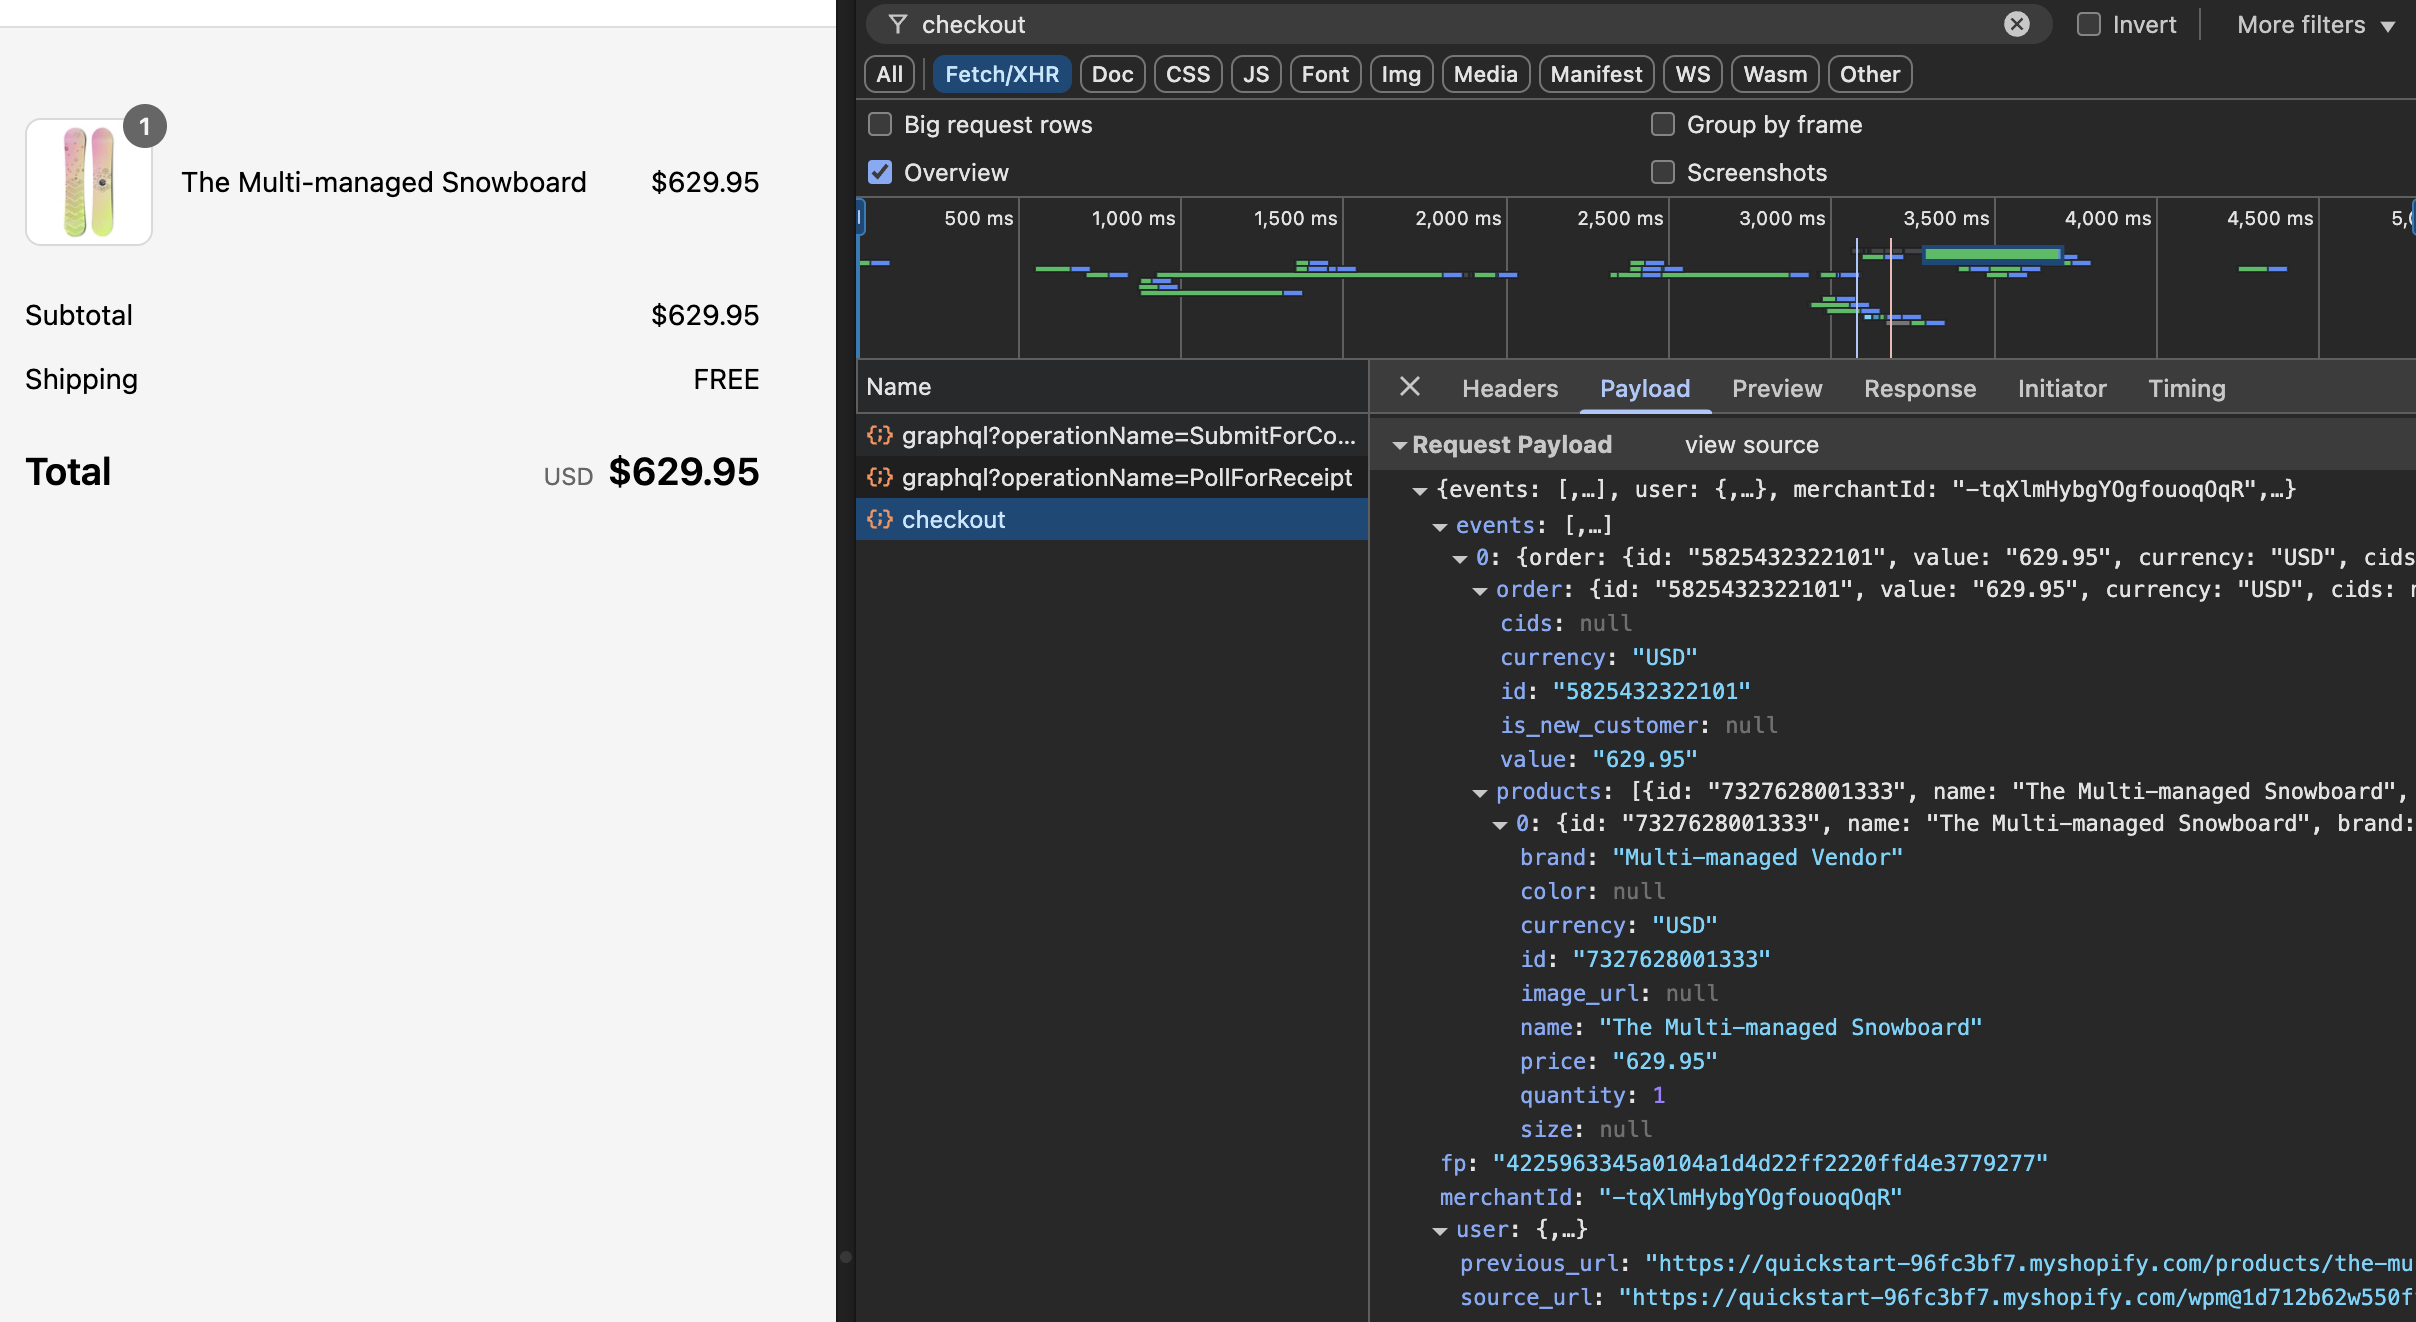Click the quantity badge on product image
Viewport: 2416px width, 1322px height.
[x=145, y=126]
